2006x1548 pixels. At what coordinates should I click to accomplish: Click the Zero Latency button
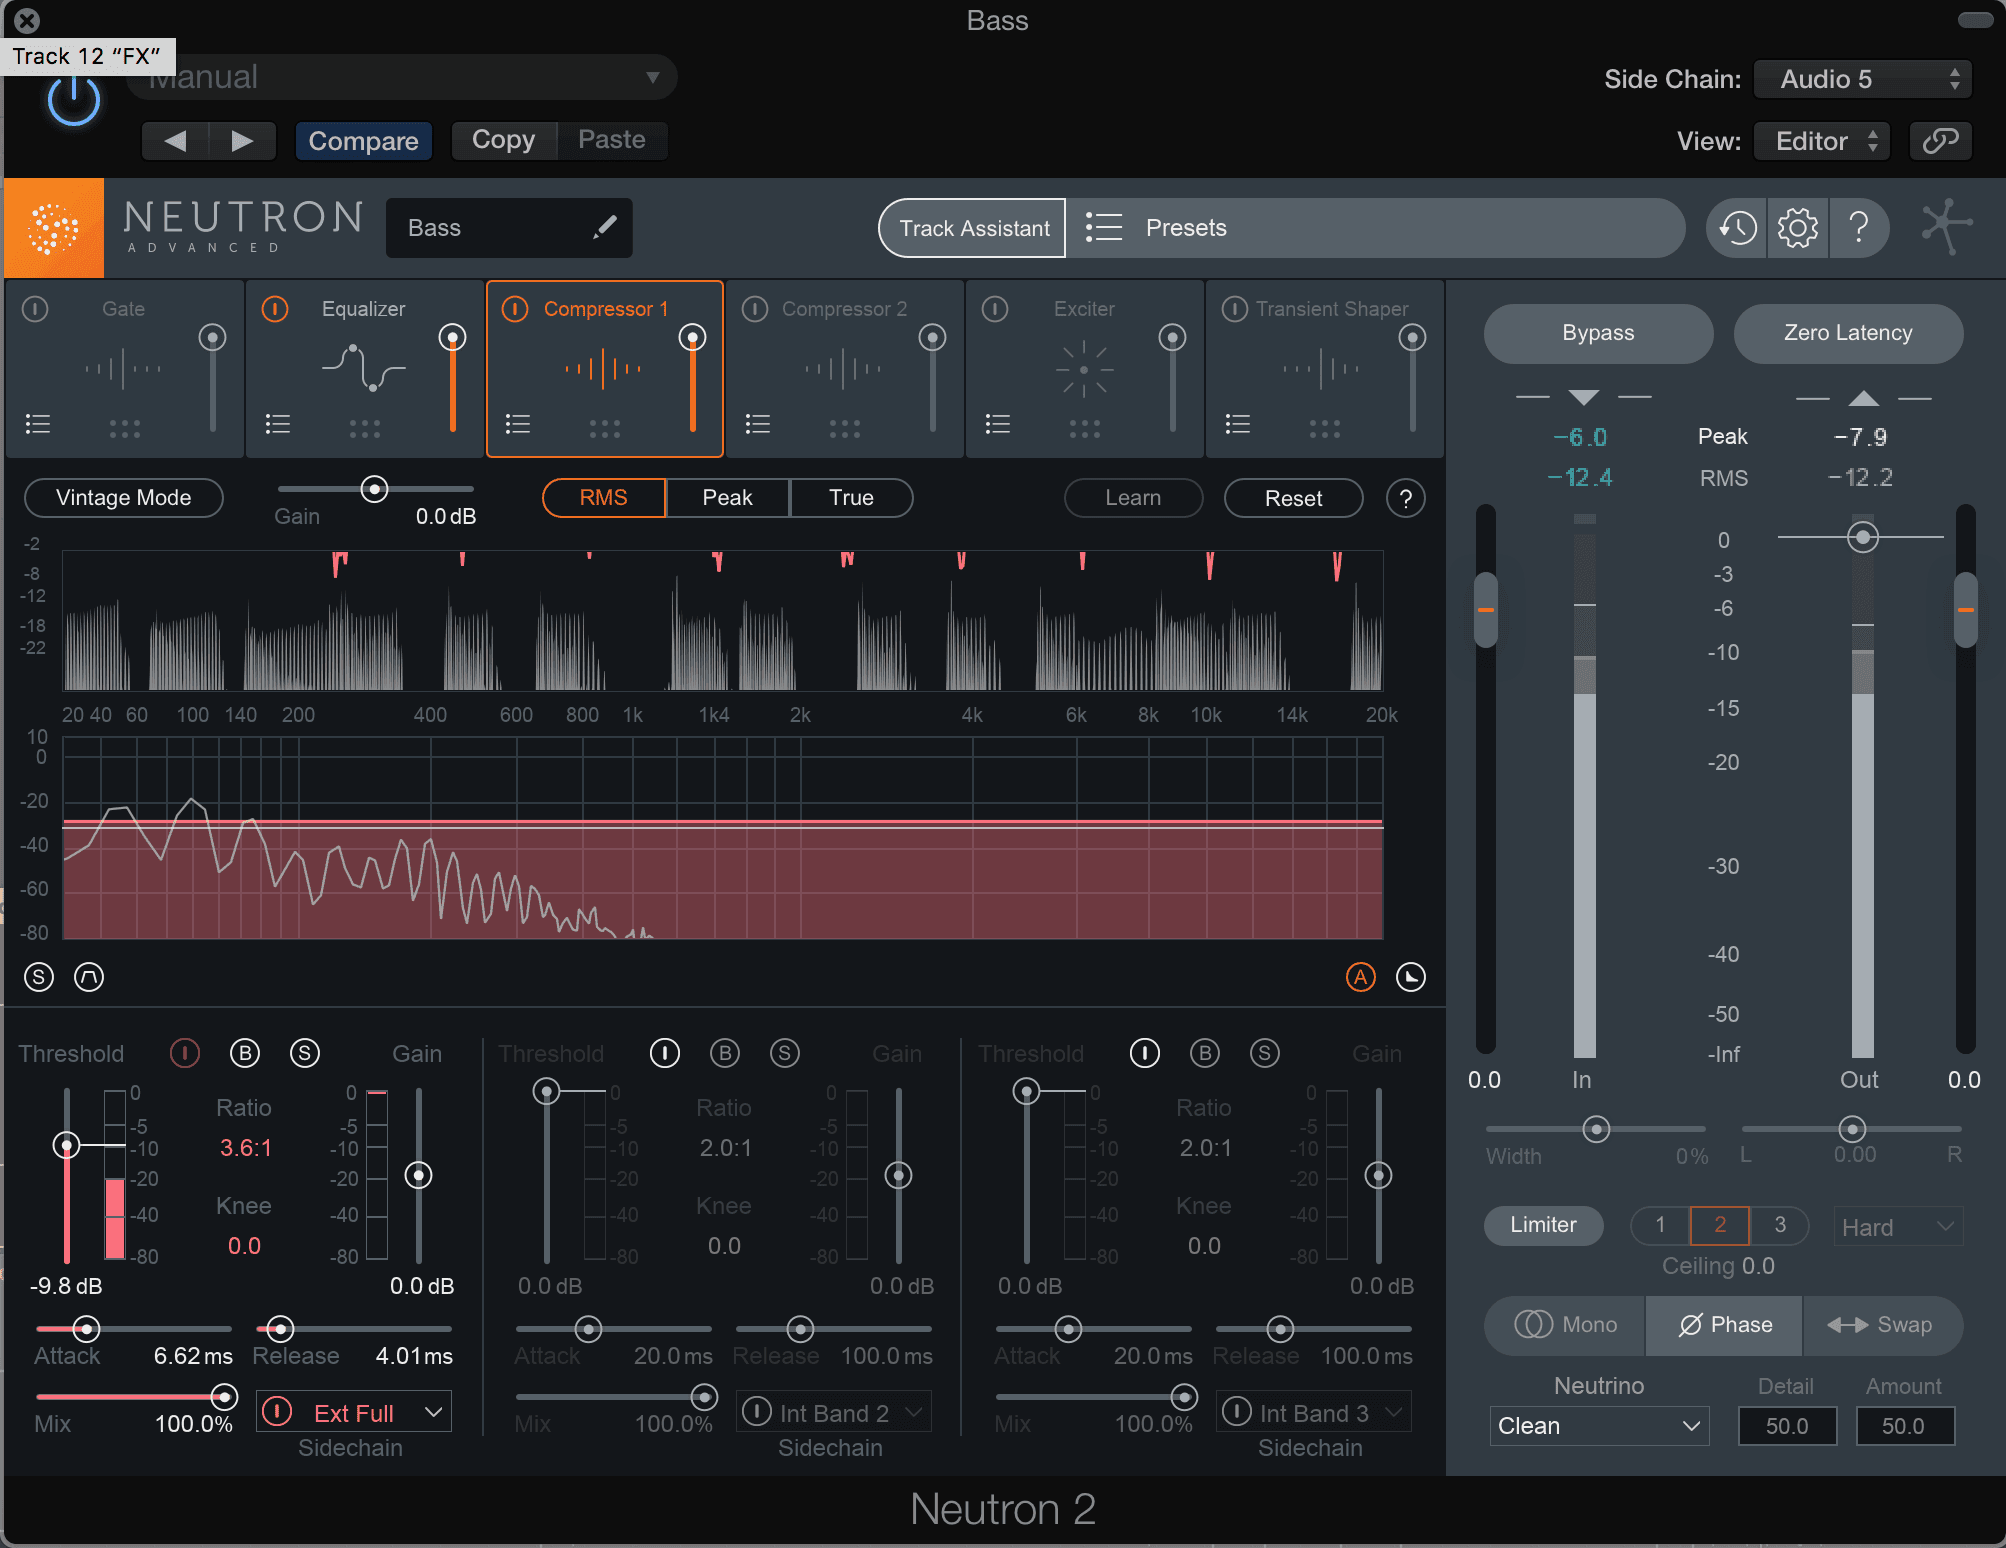1848,333
